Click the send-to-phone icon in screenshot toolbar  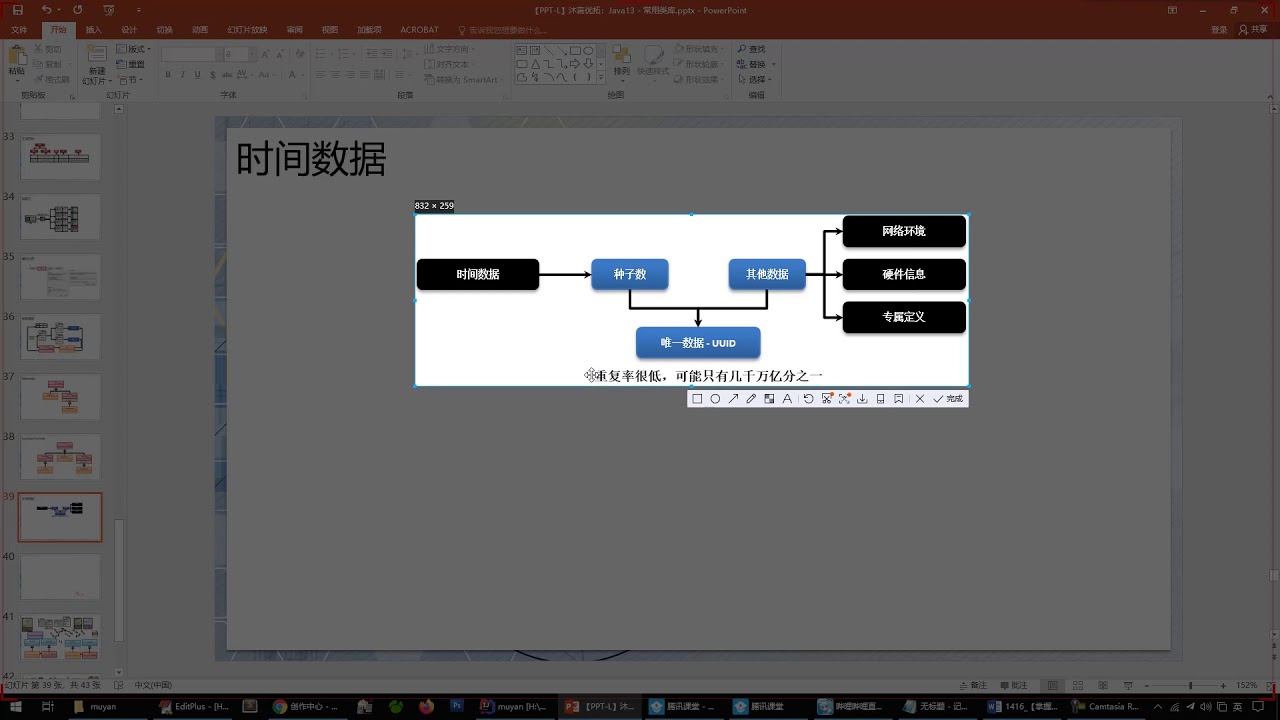tap(880, 399)
